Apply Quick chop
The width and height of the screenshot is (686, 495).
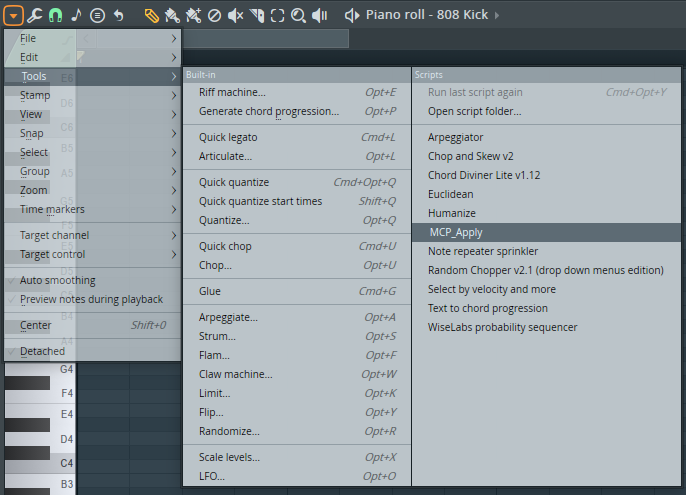click(297, 246)
